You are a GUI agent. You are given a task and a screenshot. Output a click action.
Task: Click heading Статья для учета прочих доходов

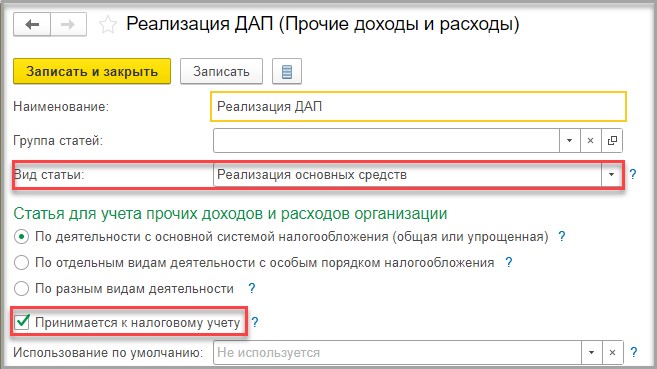click(x=230, y=214)
